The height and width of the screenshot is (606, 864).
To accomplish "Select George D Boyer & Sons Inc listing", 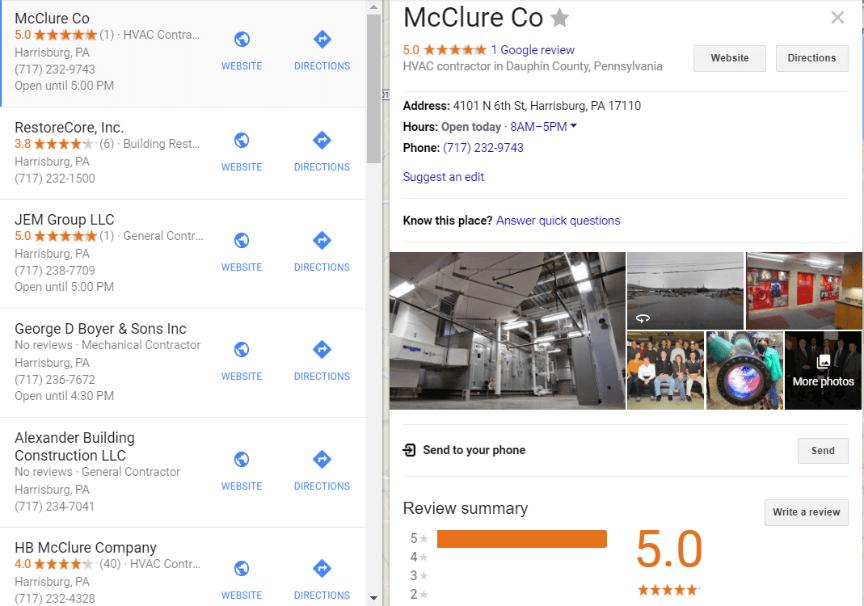I will tap(182, 363).
